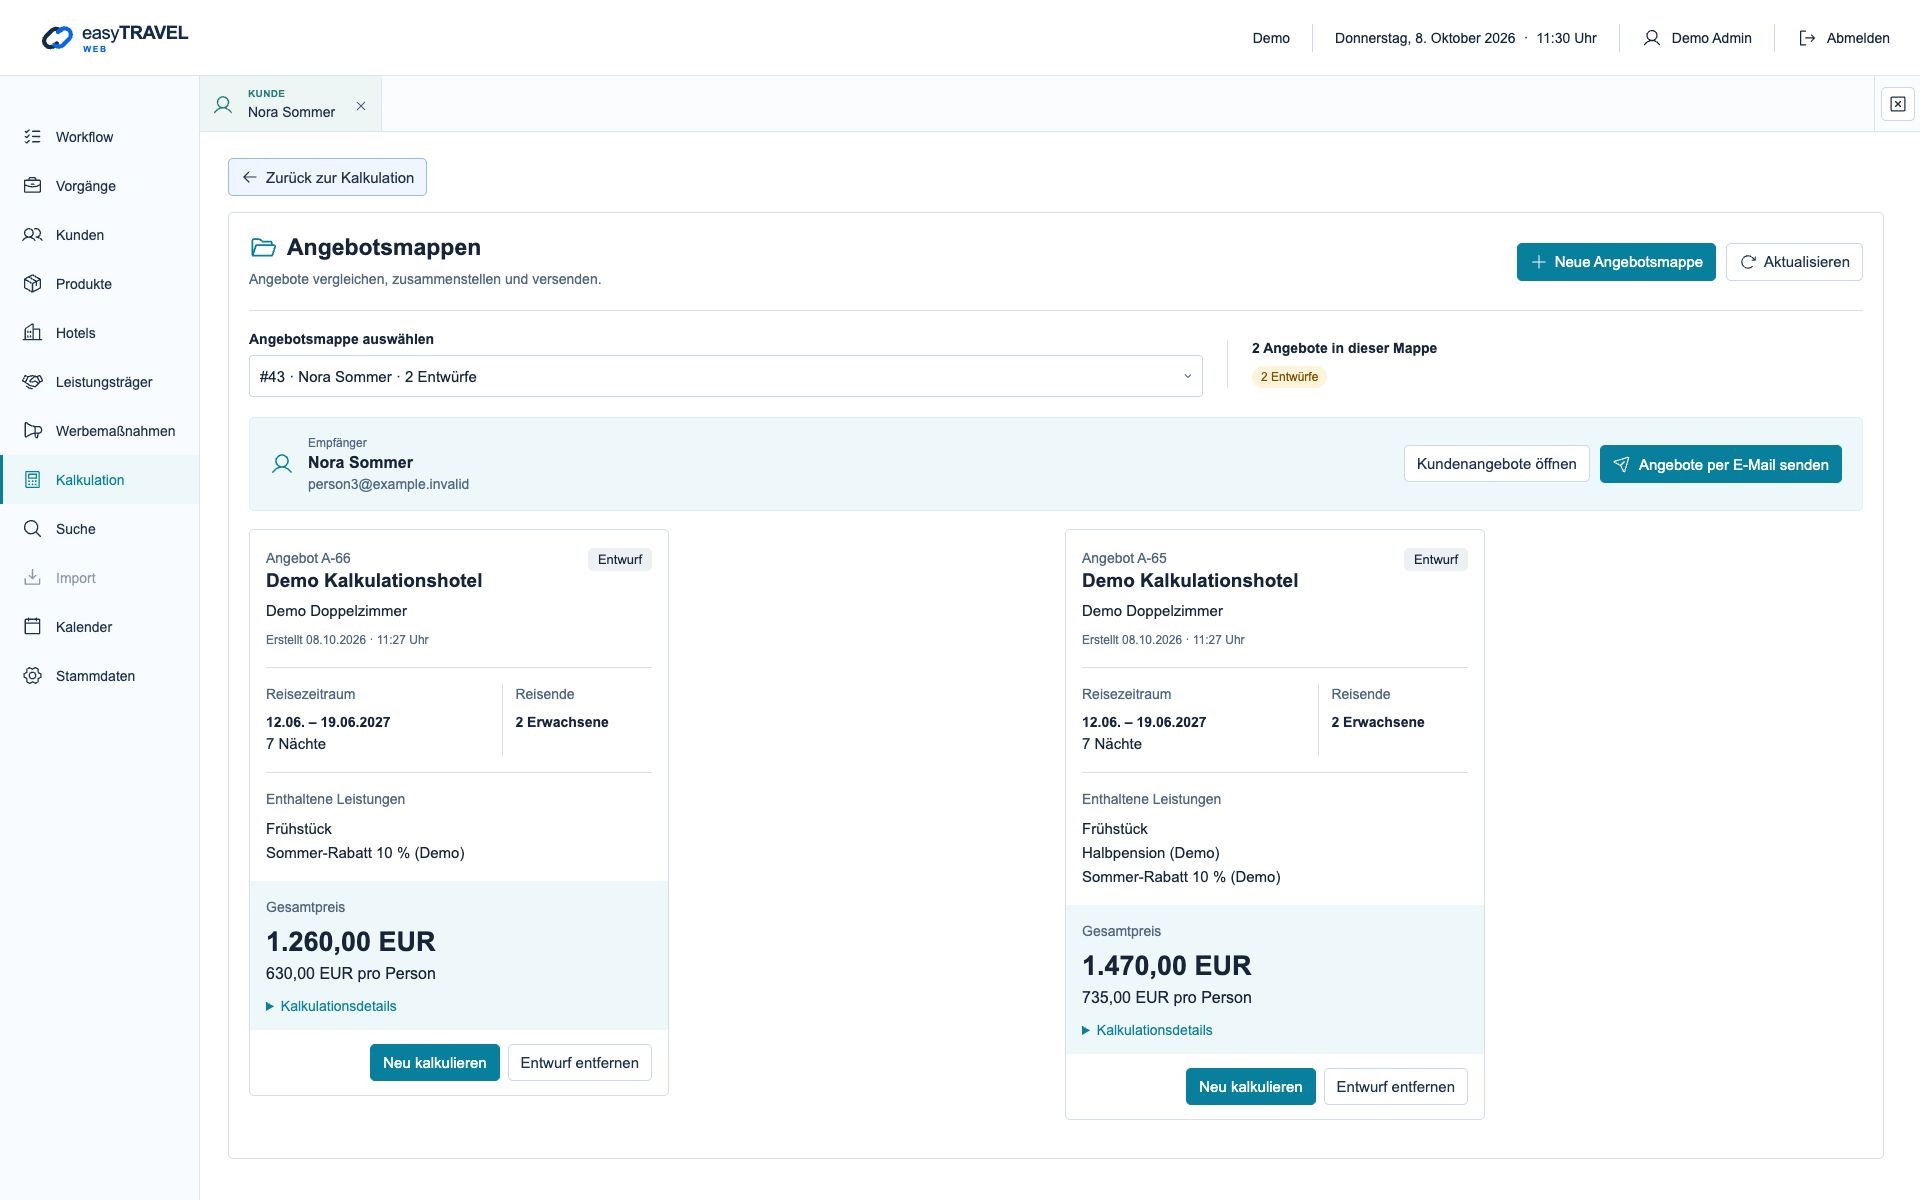This screenshot has width=1920, height=1200.
Task: Click the plus icon on Neue Angebotsmappe
Action: [1538, 262]
